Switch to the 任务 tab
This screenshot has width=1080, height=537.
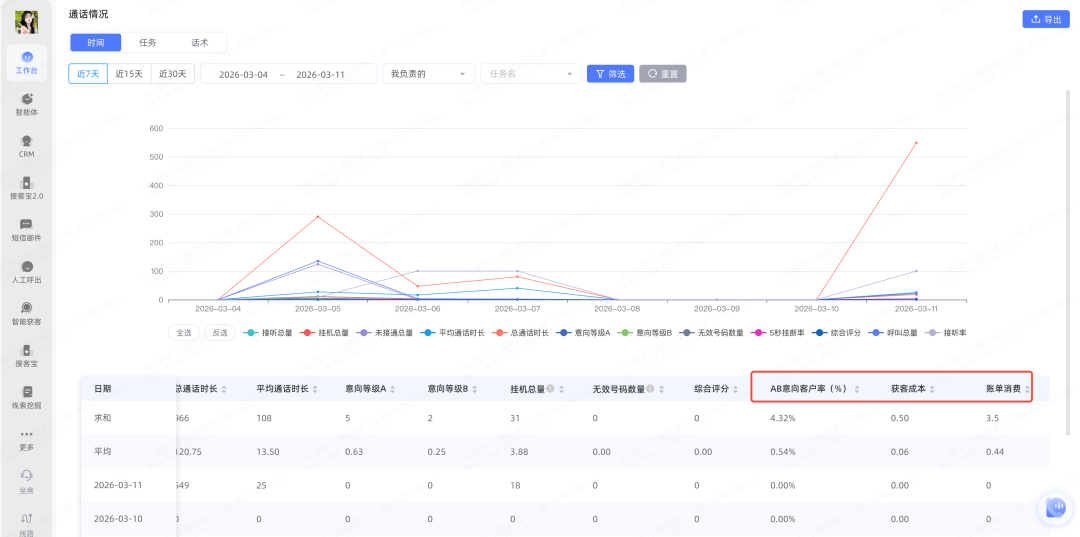tap(148, 43)
